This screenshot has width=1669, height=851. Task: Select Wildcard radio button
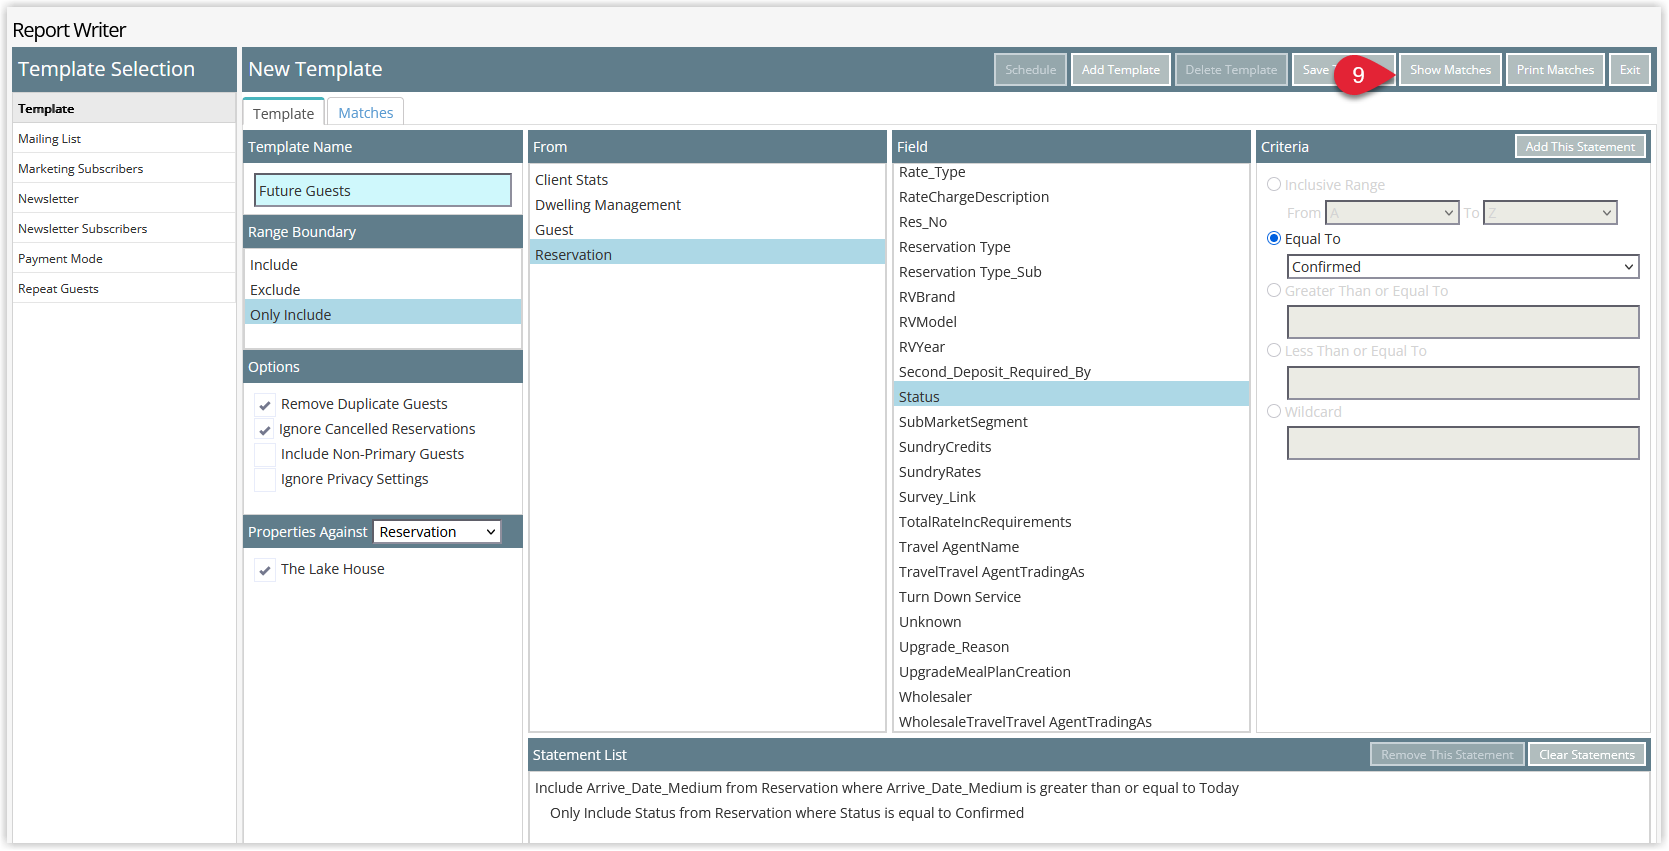(x=1274, y=412)
